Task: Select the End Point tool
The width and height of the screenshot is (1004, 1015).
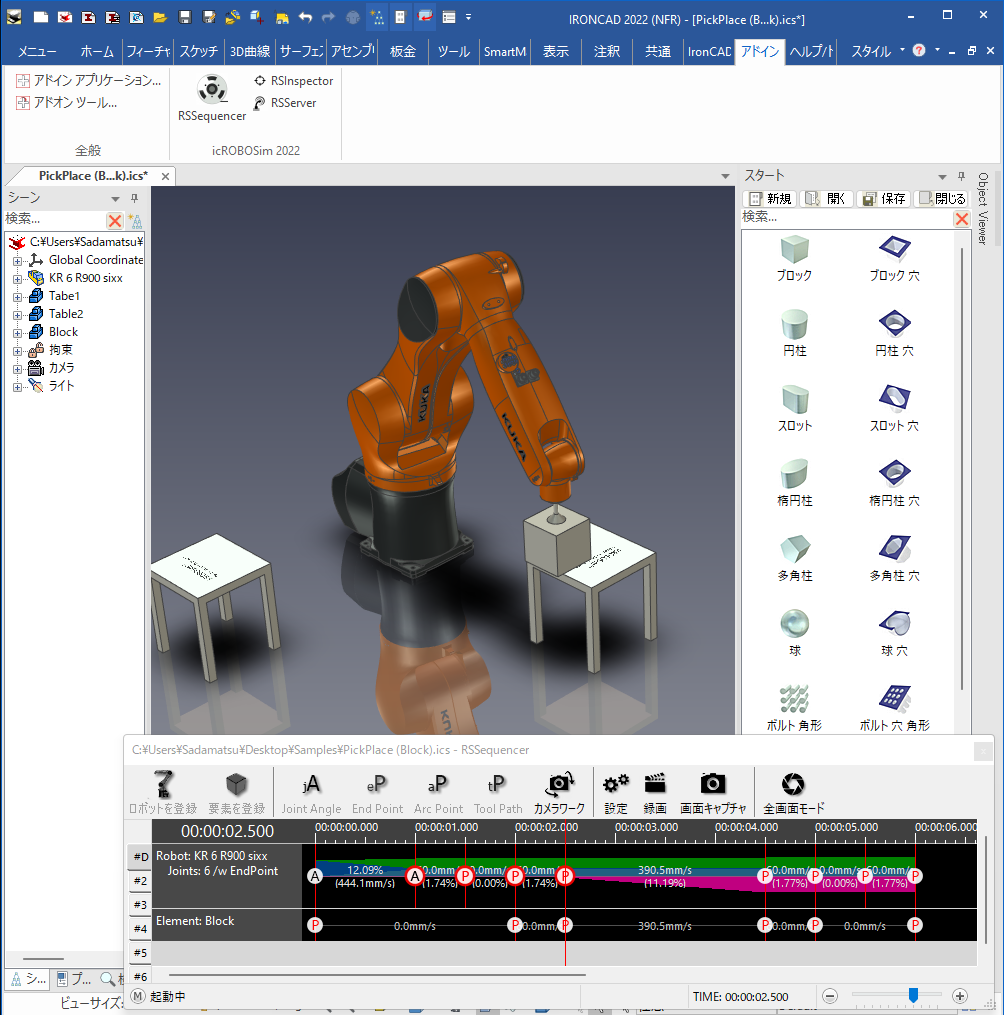Action: coord(377,791)
